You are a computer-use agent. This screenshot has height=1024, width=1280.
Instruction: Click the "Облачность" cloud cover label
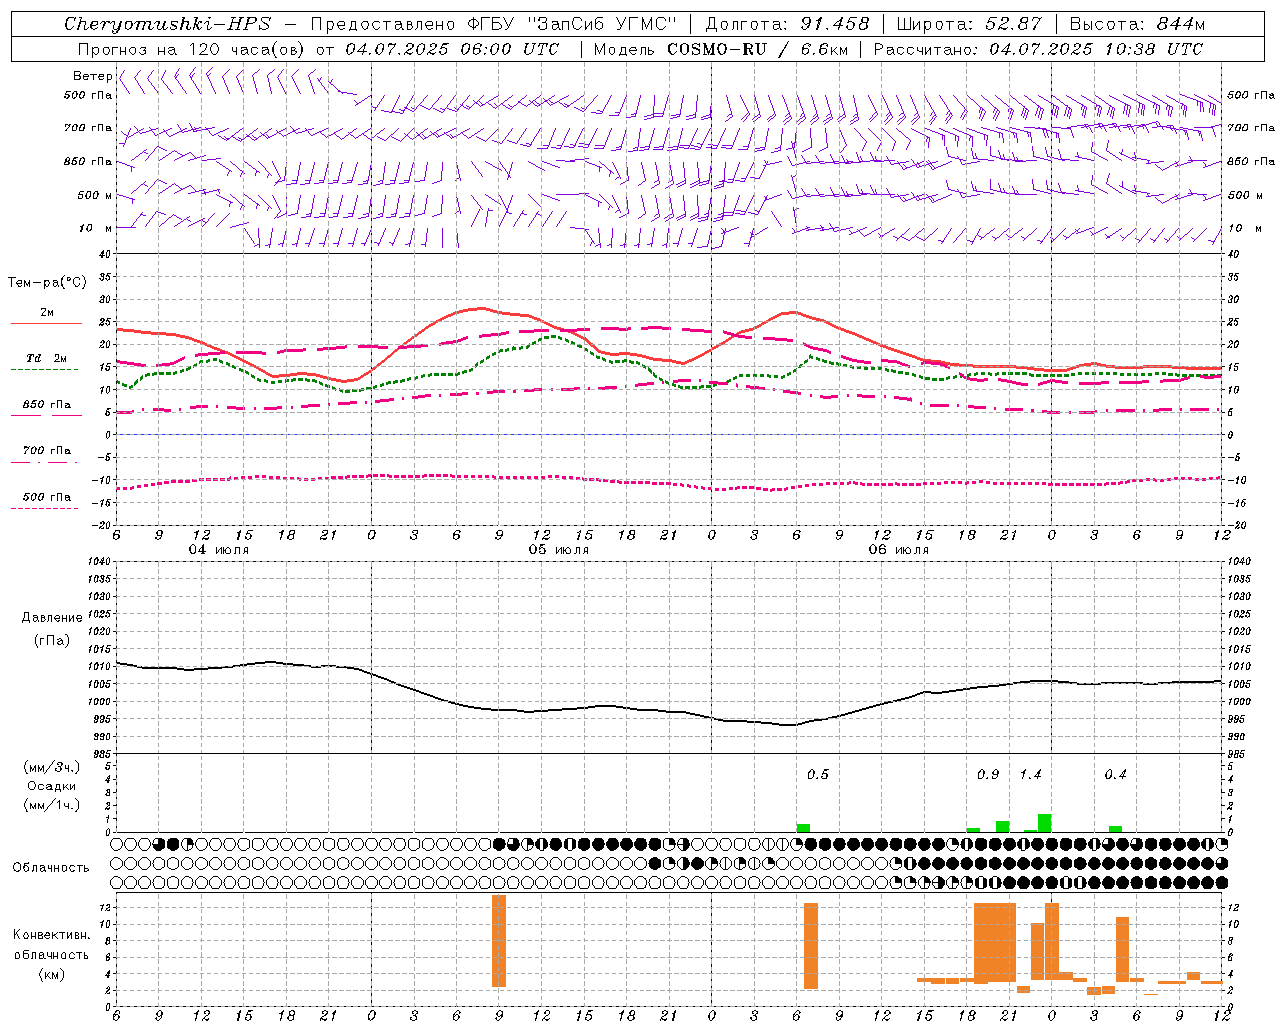pyautogui.click(x=51, y=868)
